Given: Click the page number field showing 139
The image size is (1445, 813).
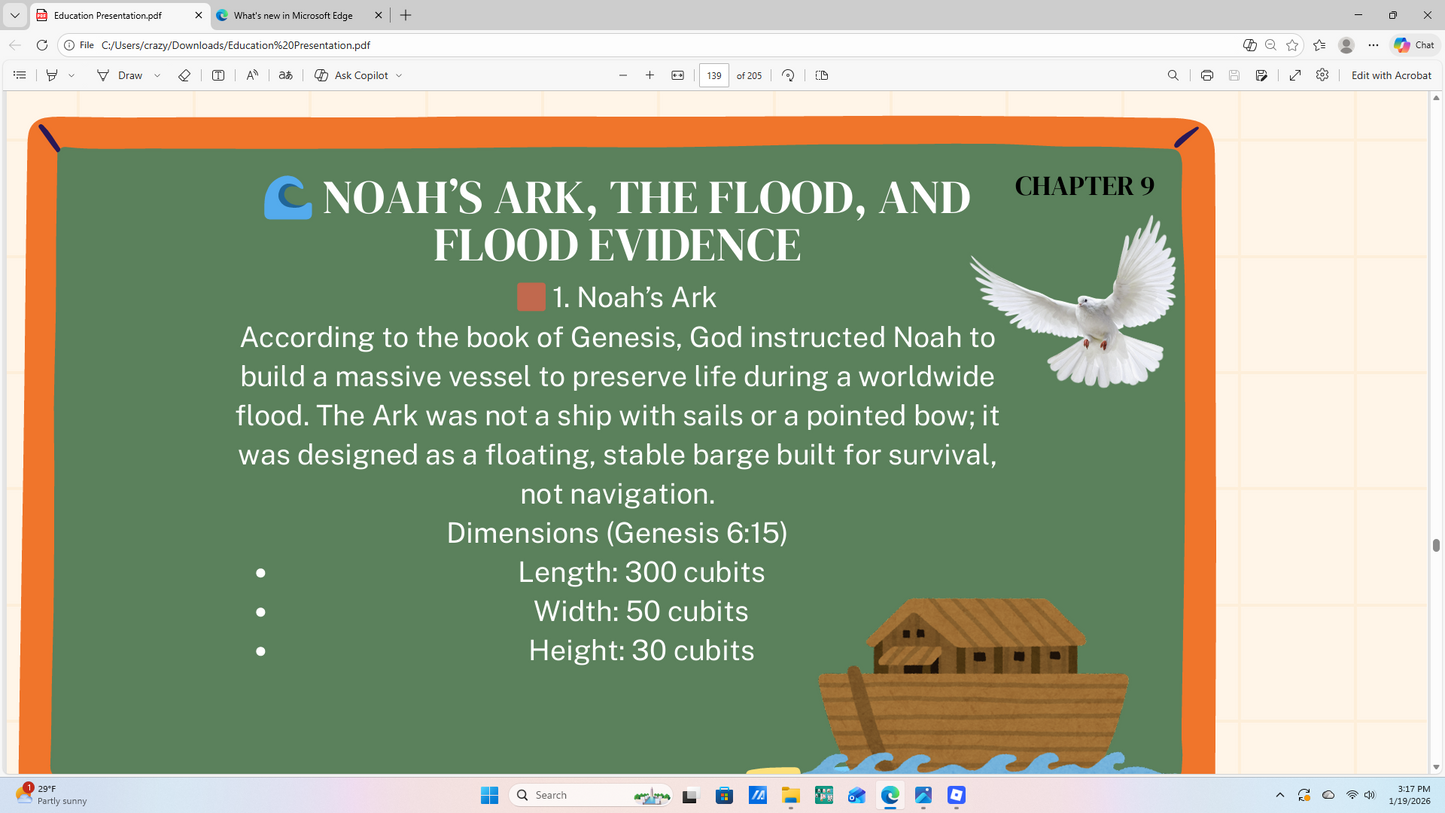Looking at the screenshot, I should 714,75.
